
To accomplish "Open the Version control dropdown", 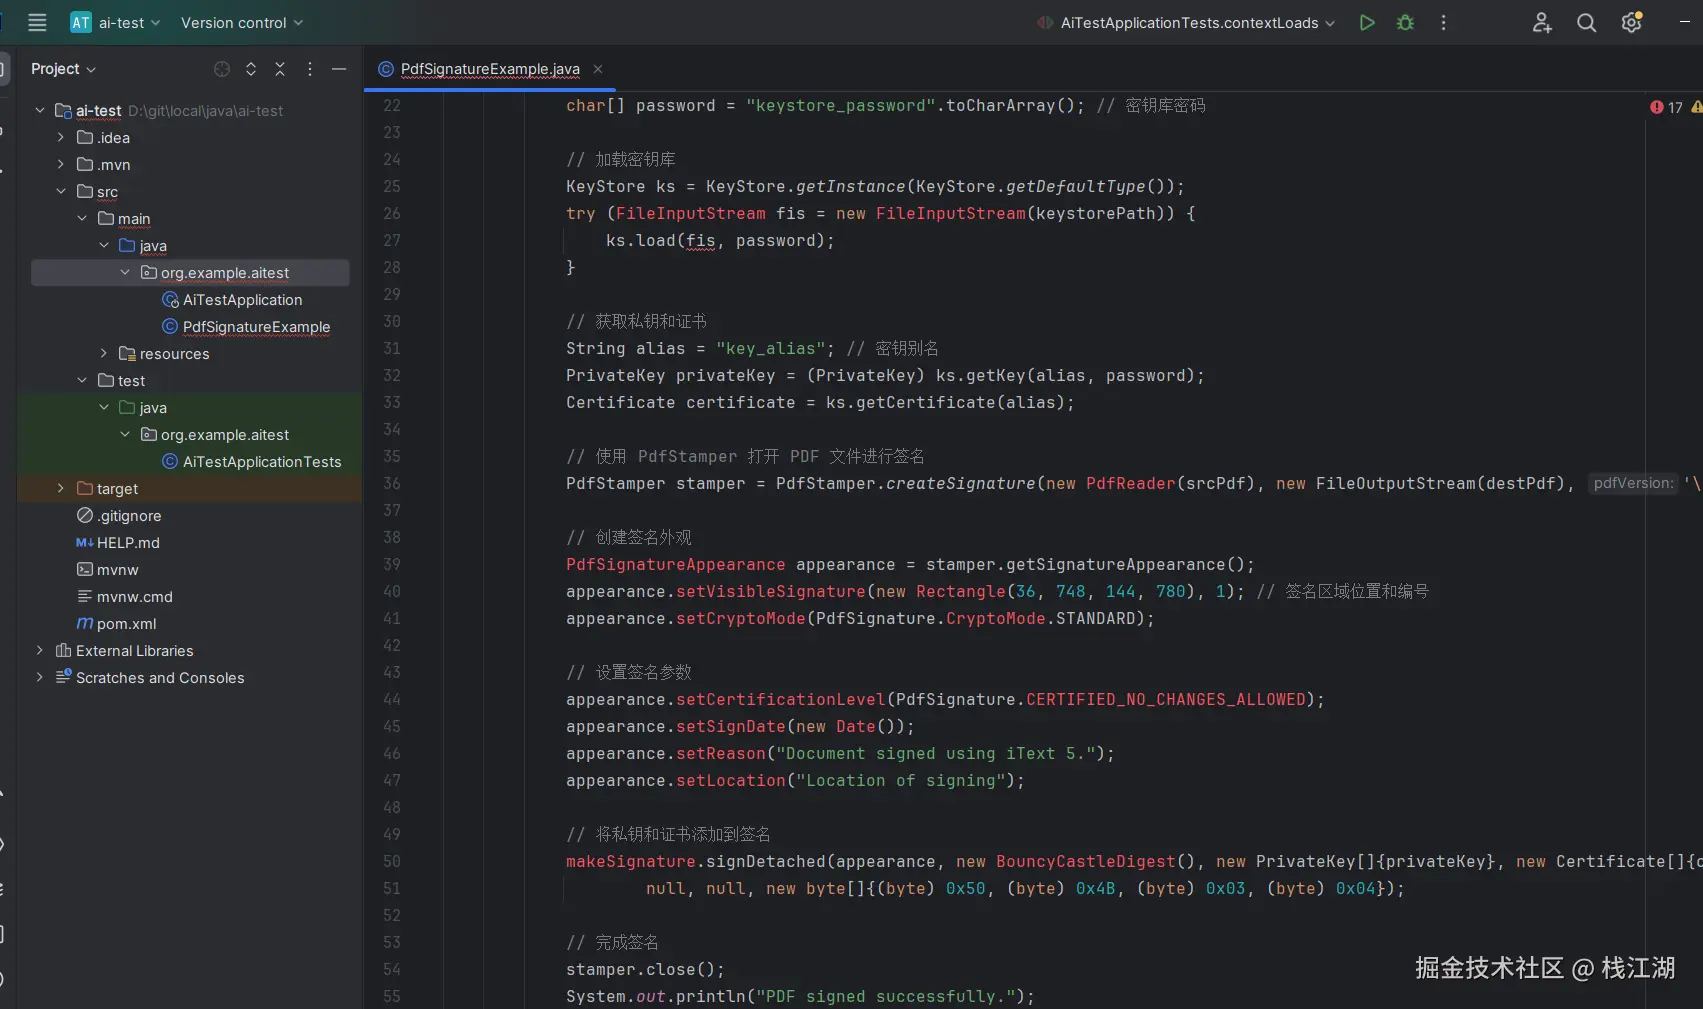I will point(241,22).
